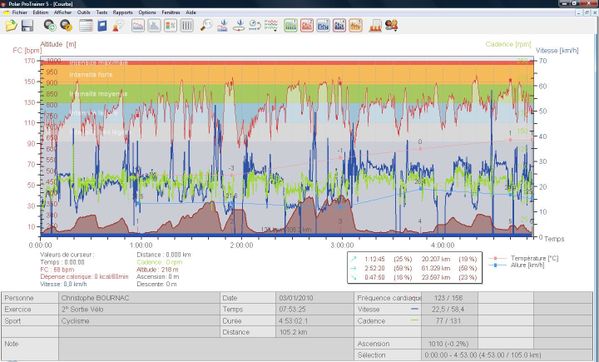Click the 2:00:00 time axis label
The image size is (599, 362).
[241, 245]
